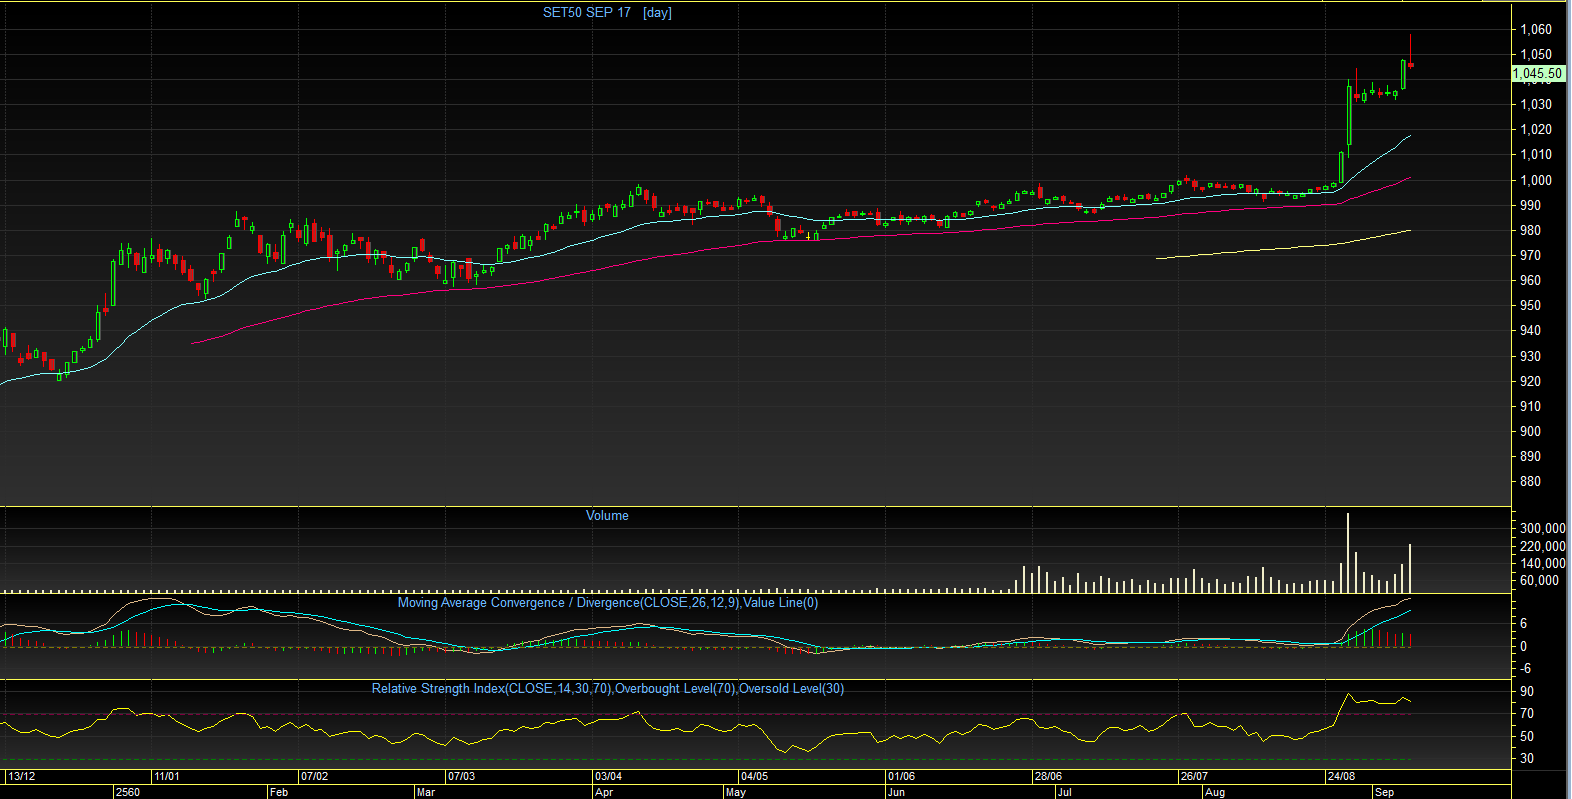
Task: Select 900 on the price axis
Action: pos(1530,432)
